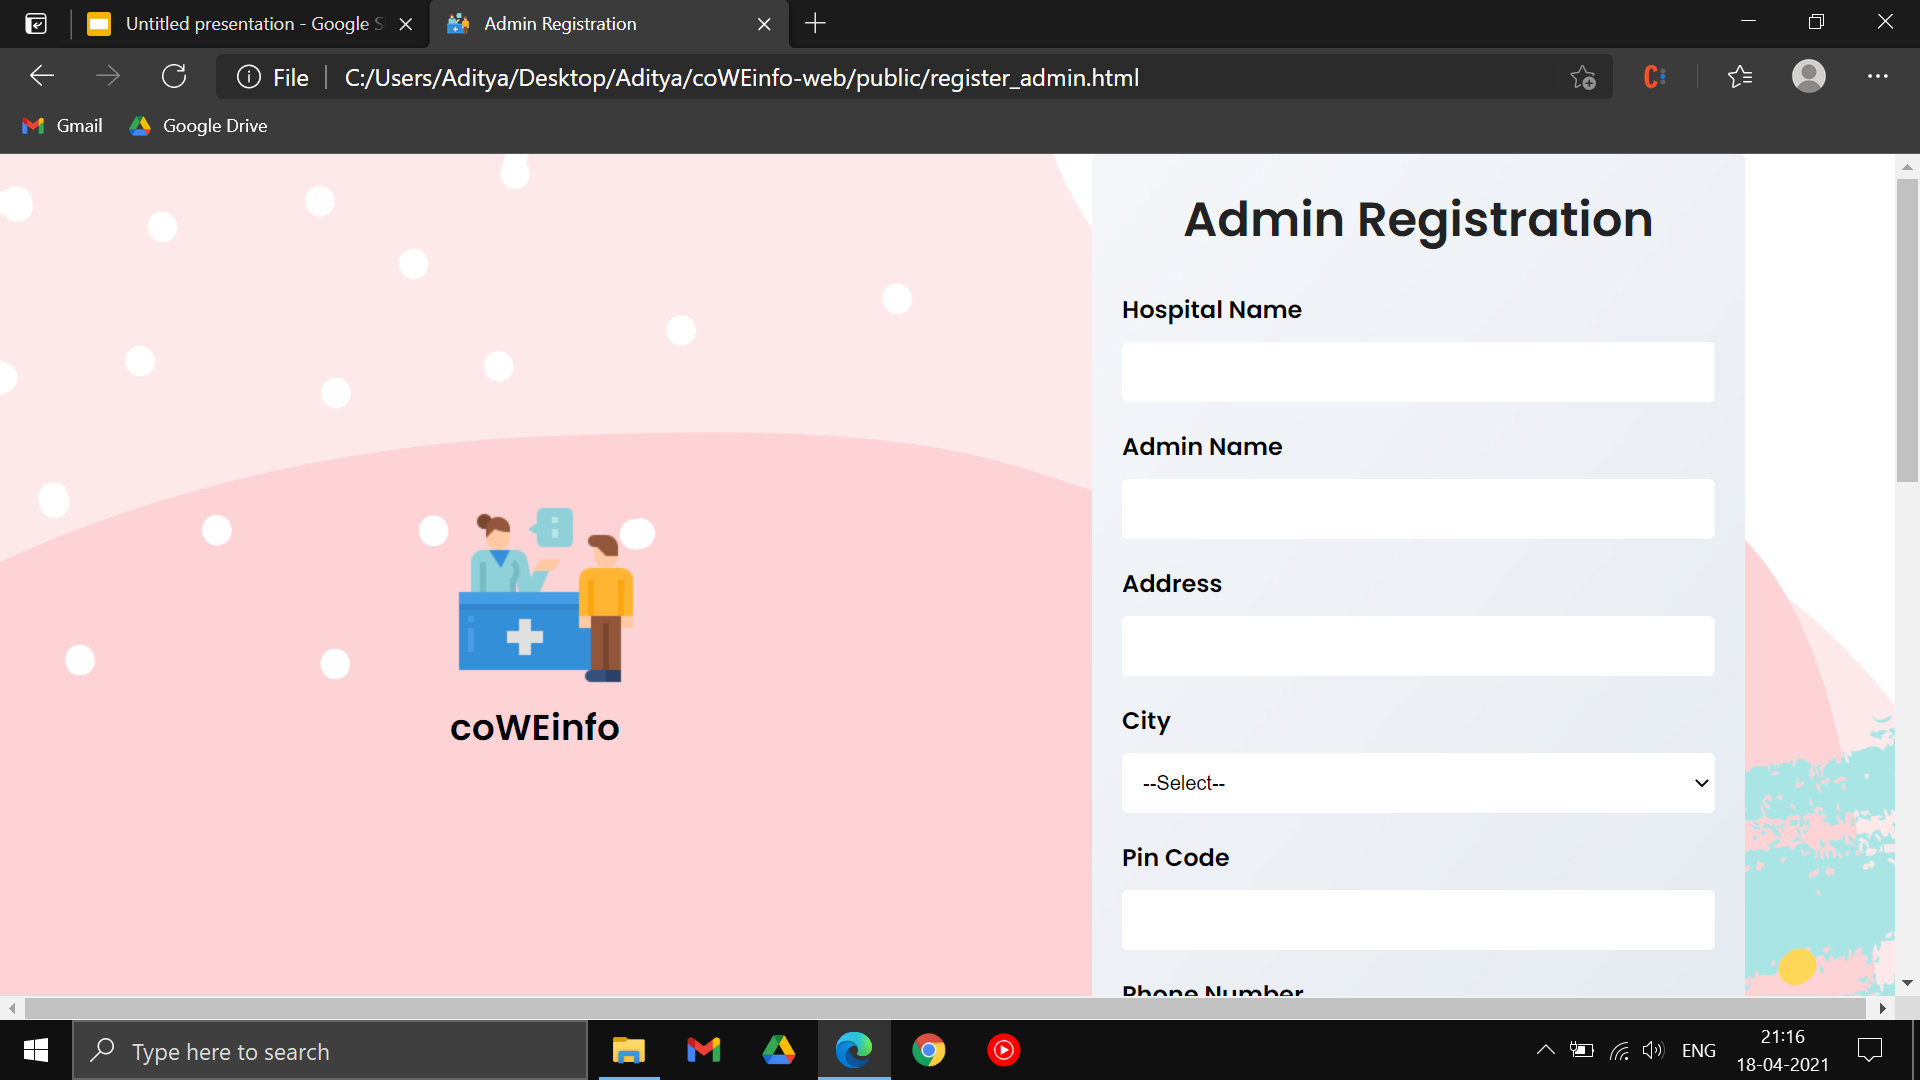Open the Google Drive bookmark
The height and width of the screenshot is (1080, 1920).
coord(199,126)
